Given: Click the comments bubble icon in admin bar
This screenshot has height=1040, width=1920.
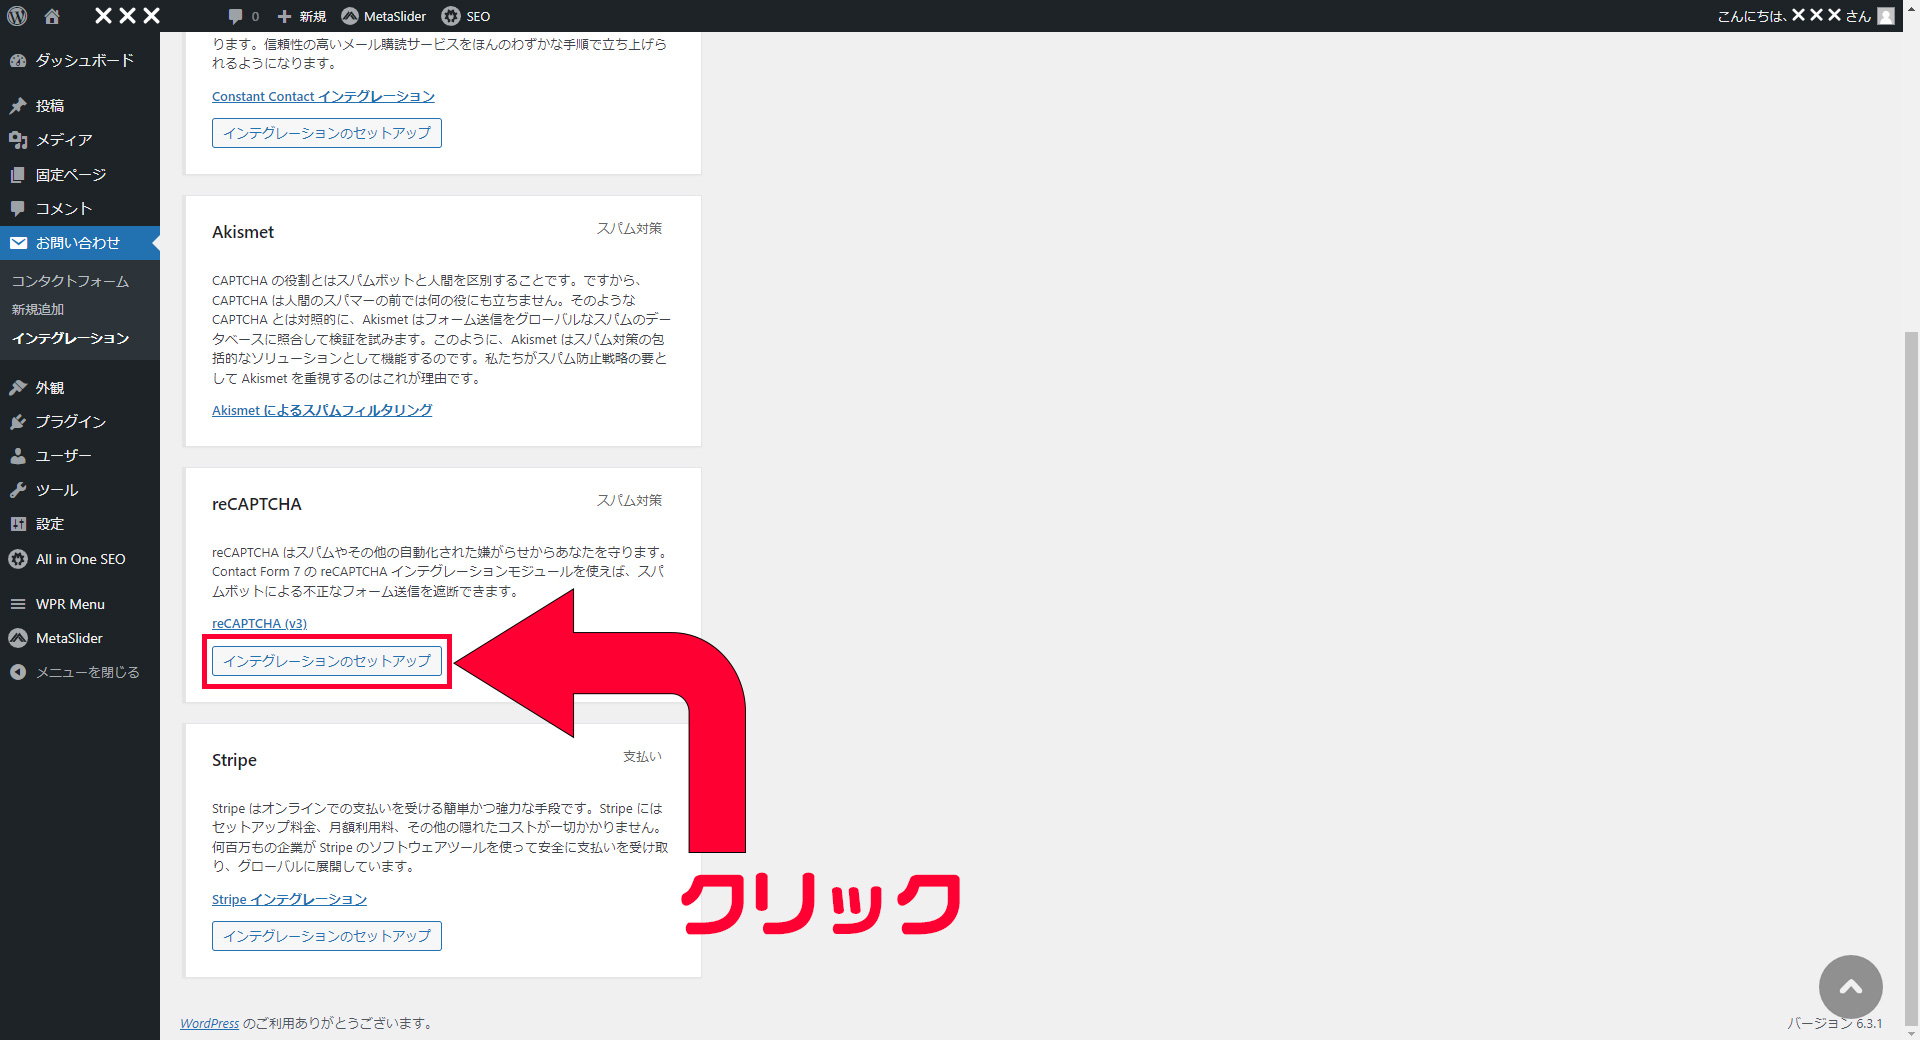Looking at the screenshot, I should (235, 16).
